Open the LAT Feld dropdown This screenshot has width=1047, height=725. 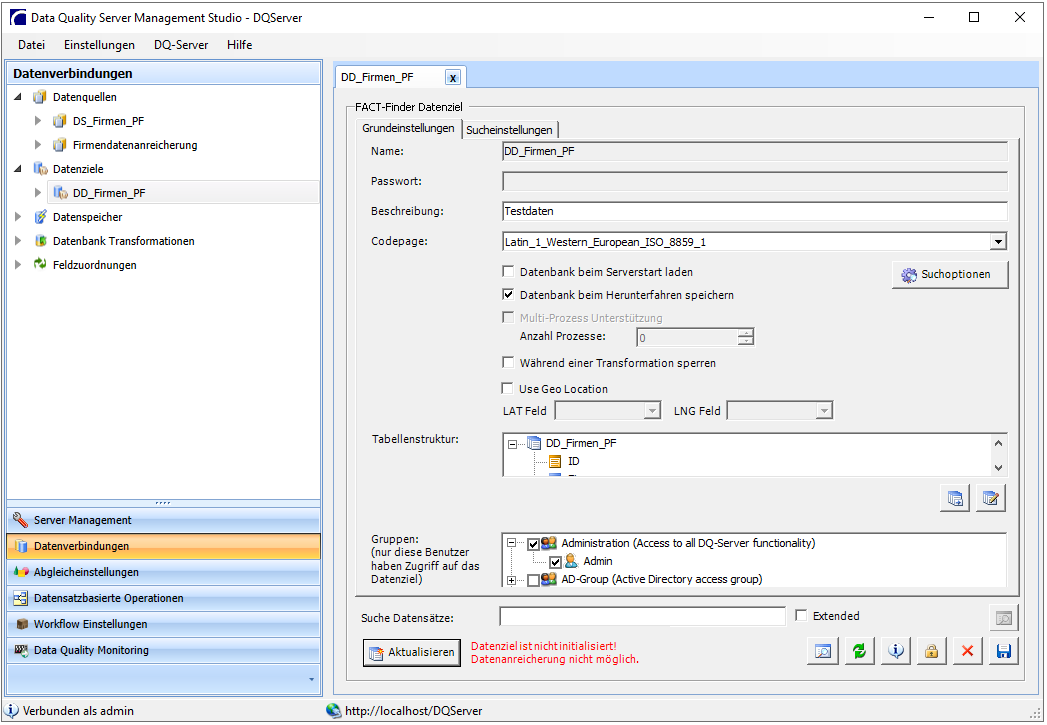(652, 411)
